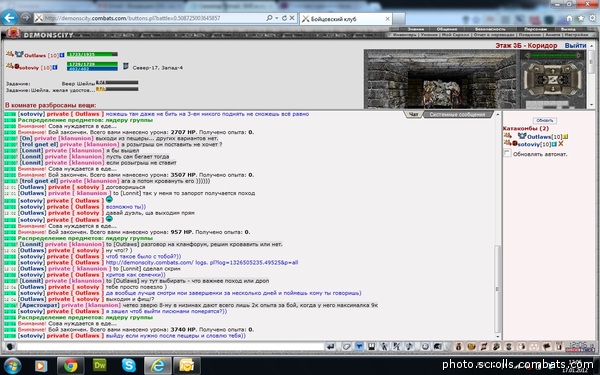Click the small map icon before Север-17, Запад-4
600x375 pixels.
tap(126, 67)
